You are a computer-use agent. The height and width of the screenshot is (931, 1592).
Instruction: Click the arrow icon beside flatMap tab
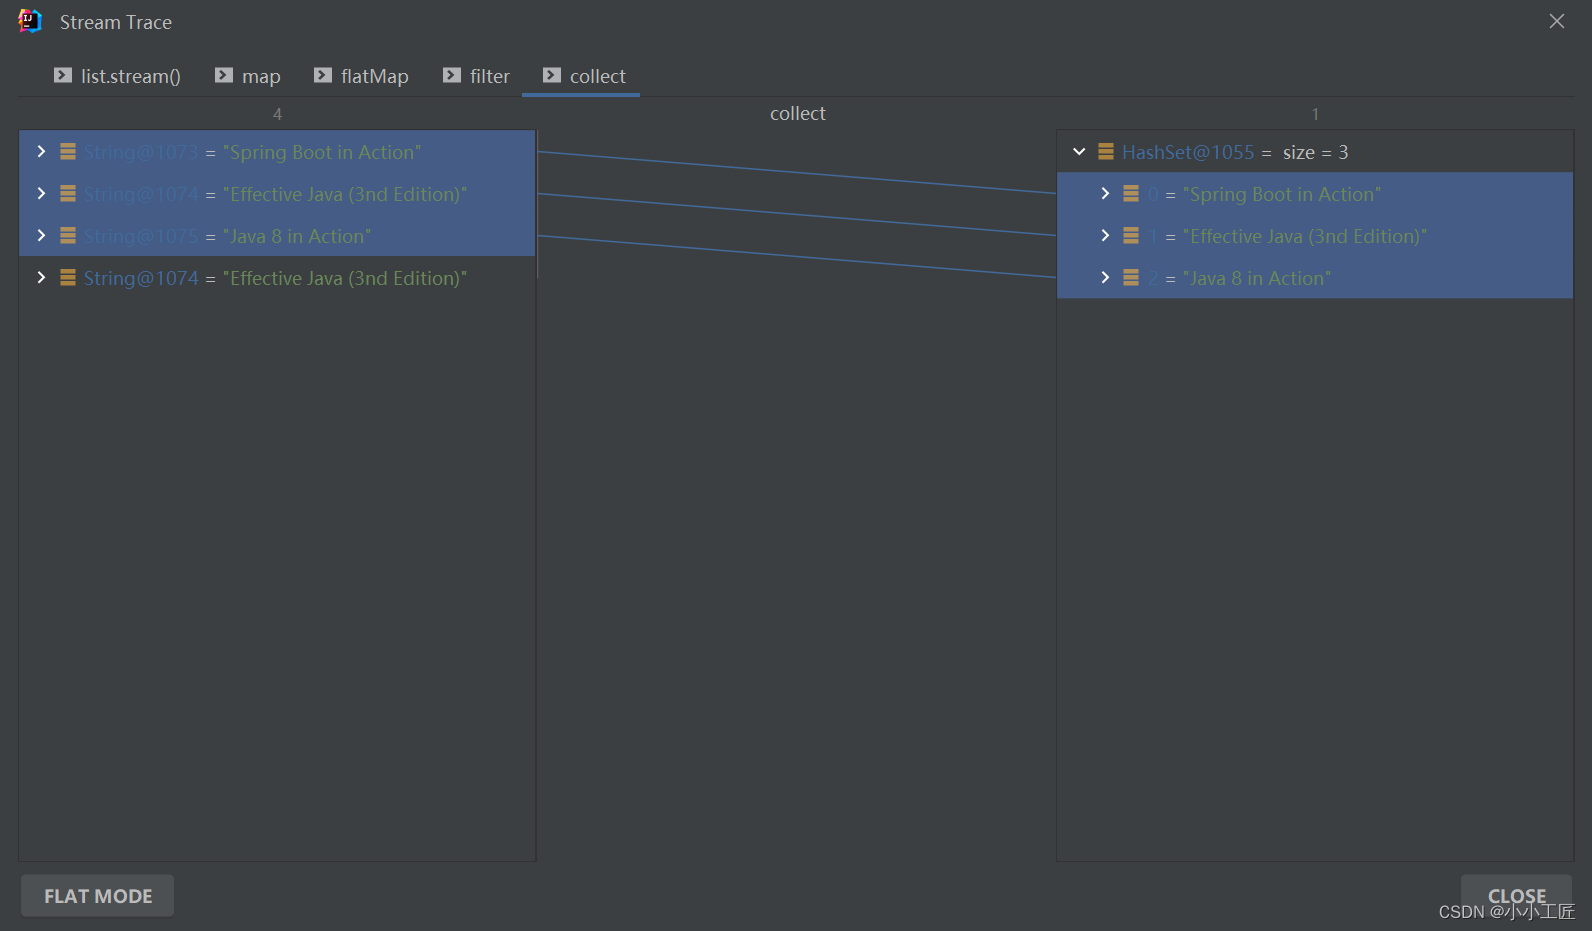click(323, 75)
